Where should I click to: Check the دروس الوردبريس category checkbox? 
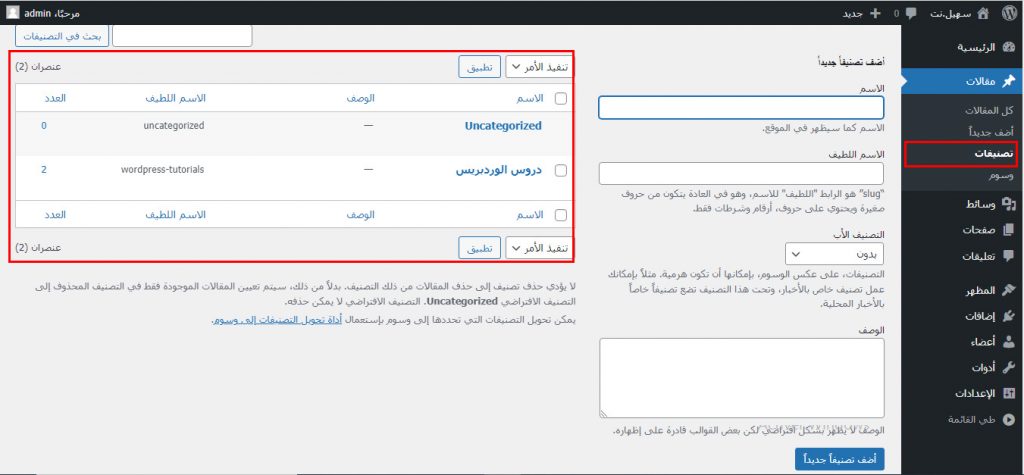point(560,171)
